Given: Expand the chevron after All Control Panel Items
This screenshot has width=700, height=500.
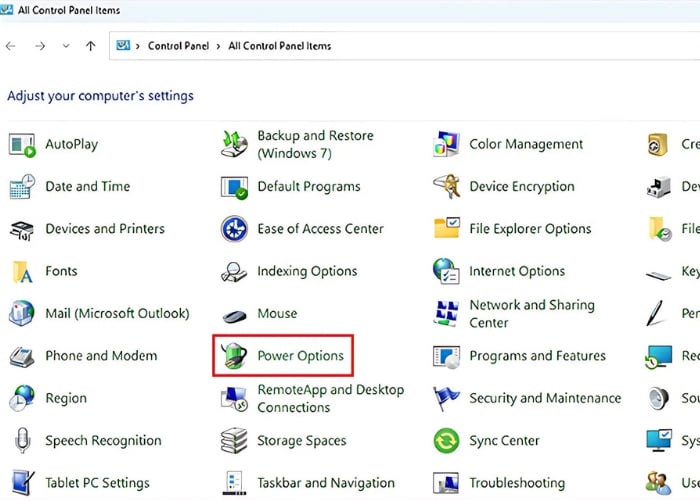Looking at the screenshot, I should [338, 46].
